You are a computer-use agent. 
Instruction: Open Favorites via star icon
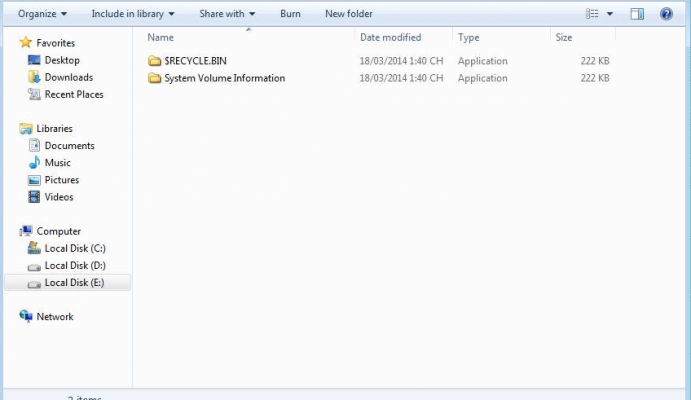click(26, 43)
